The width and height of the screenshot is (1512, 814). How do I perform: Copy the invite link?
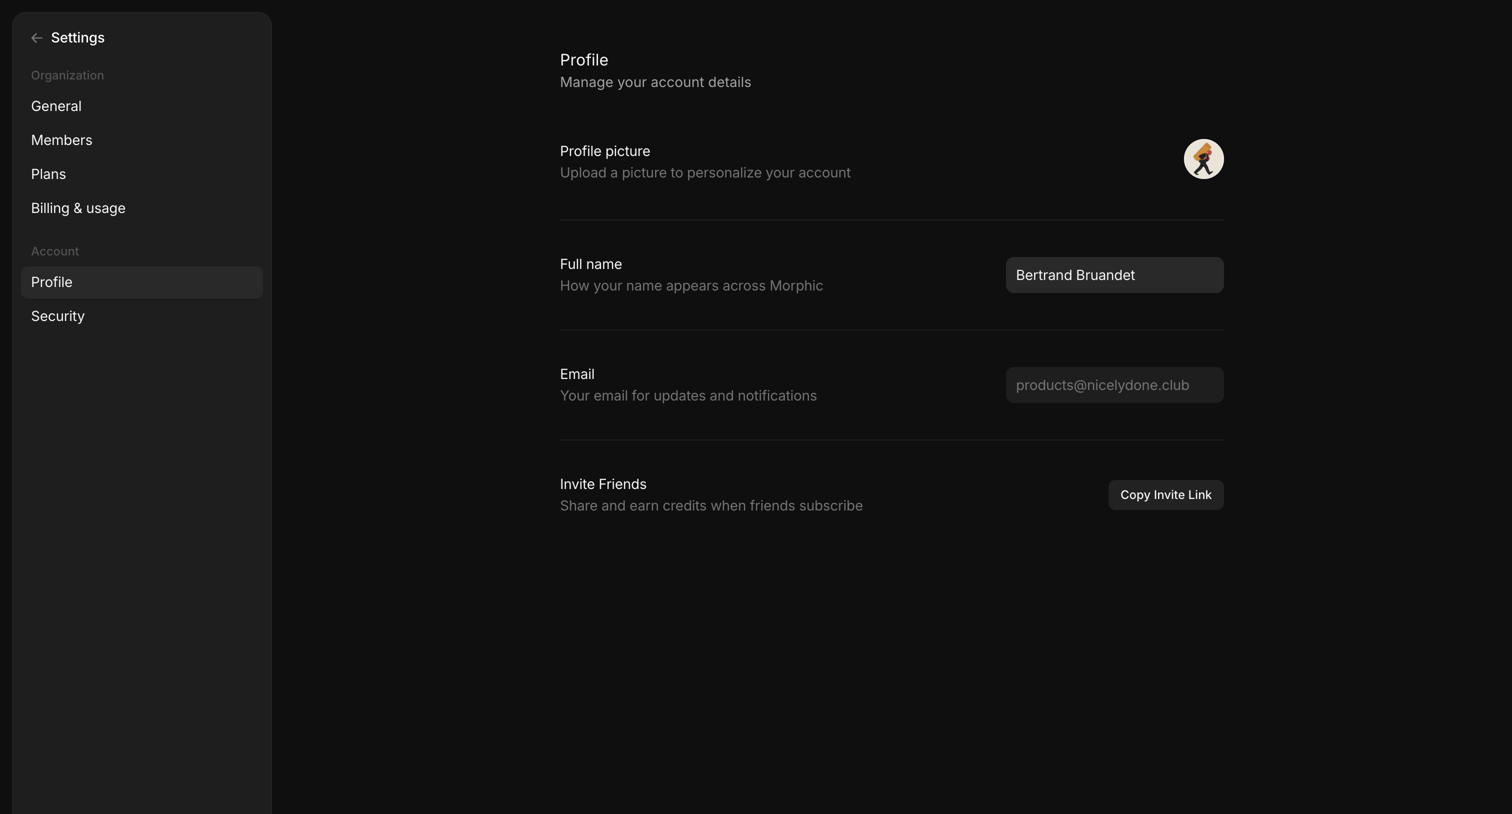(1165, 495)
